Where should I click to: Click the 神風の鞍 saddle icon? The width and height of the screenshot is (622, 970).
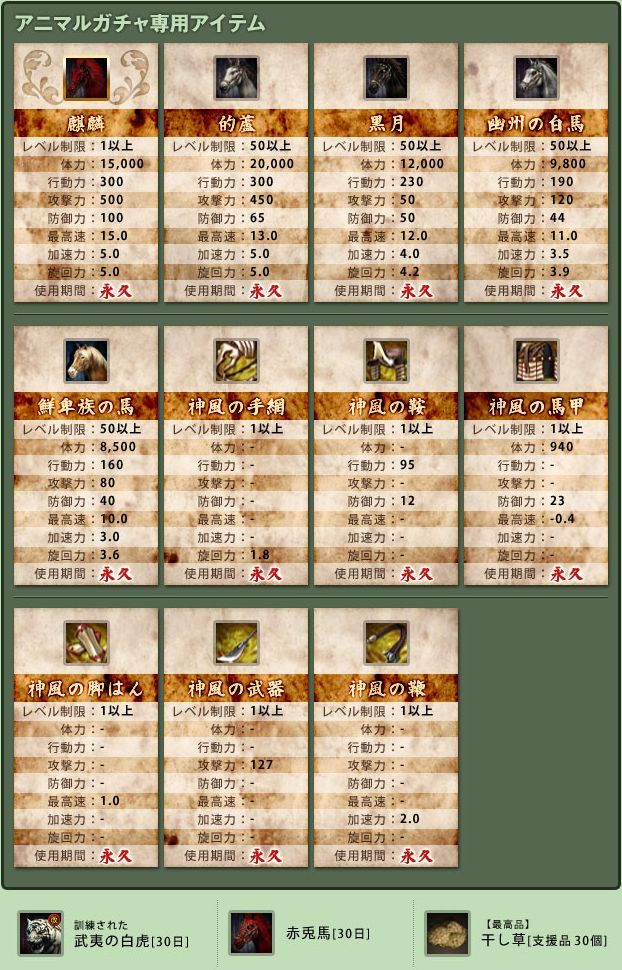[x=386, y=361]
